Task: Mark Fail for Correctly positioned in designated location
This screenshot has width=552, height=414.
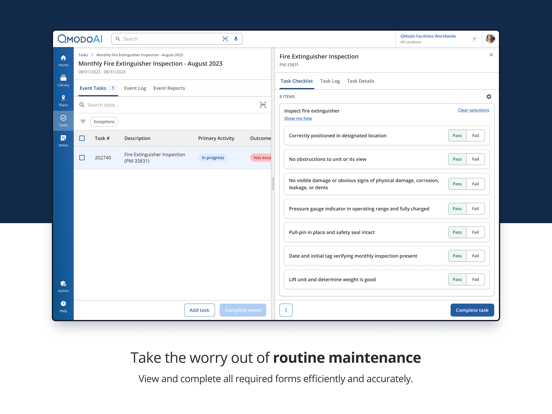Action: (x=475, y=136)
